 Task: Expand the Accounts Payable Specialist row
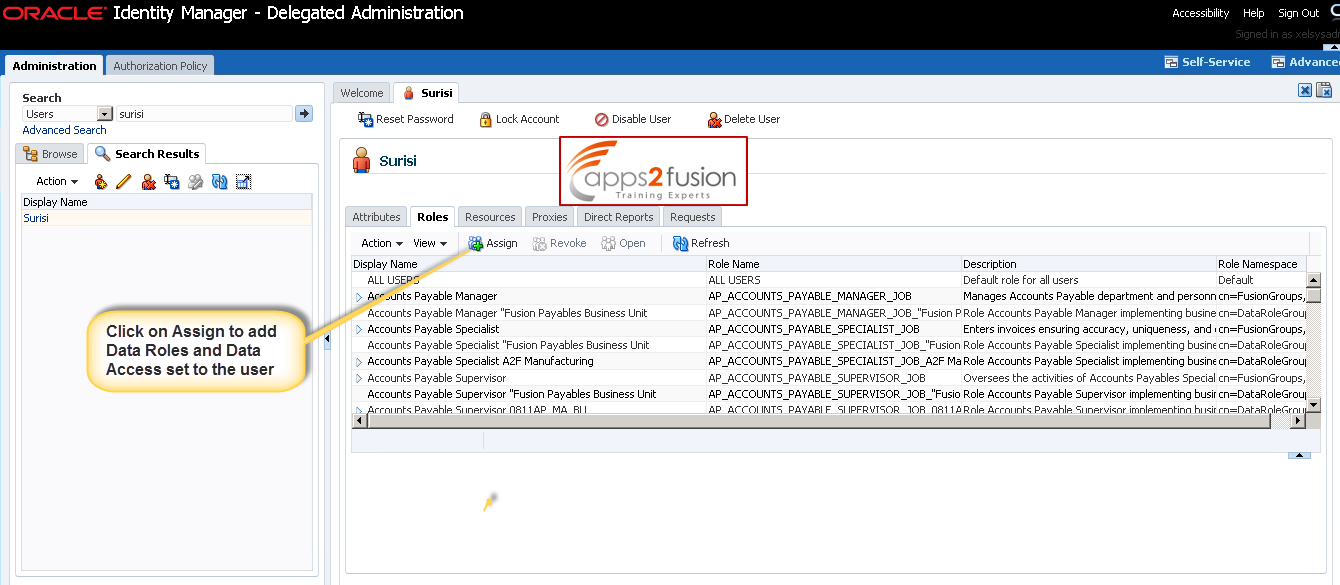(360, 329)
